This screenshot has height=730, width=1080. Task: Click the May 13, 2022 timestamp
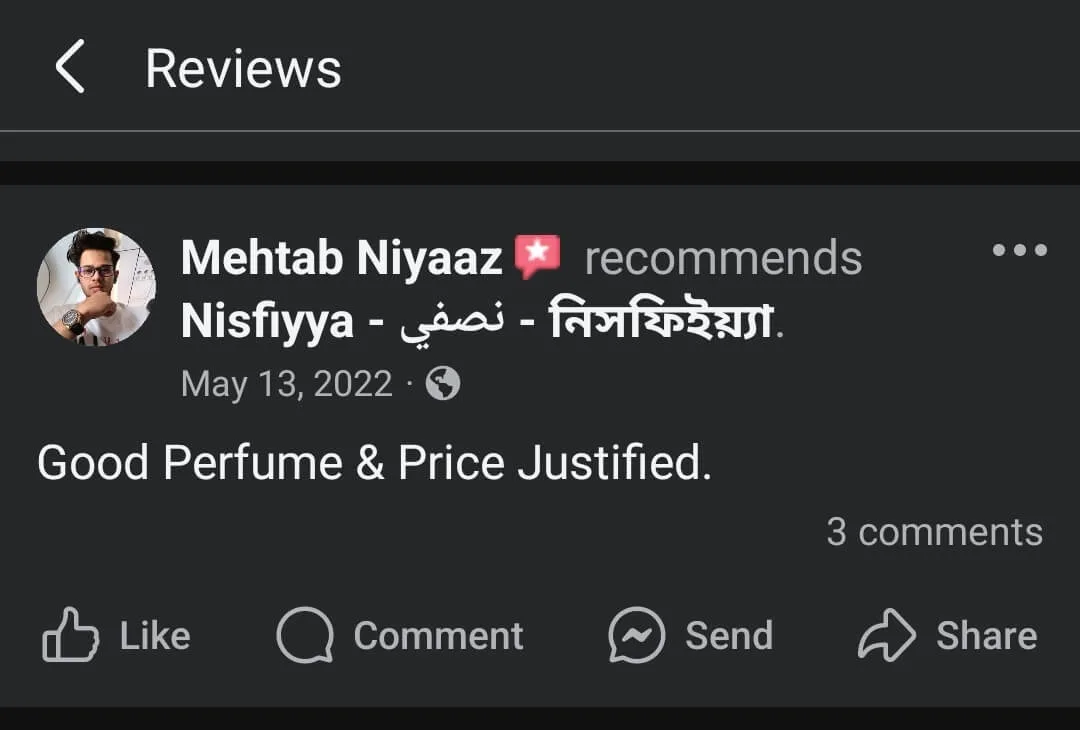click(x=286, y=384)
